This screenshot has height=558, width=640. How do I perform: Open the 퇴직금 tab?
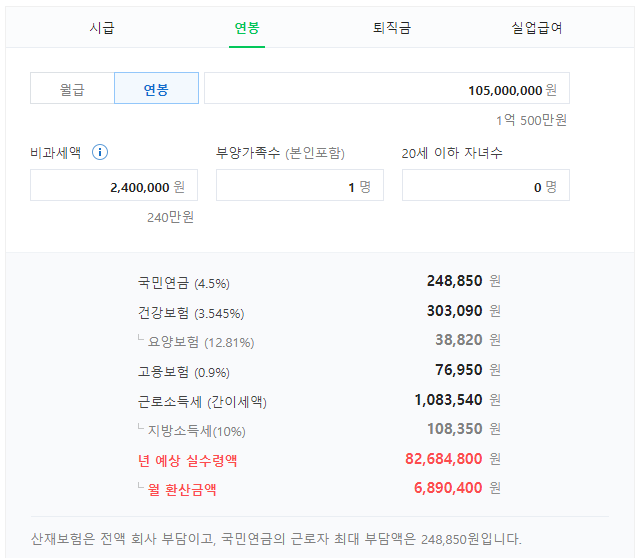pyautogui.click(x=392, y=28)
